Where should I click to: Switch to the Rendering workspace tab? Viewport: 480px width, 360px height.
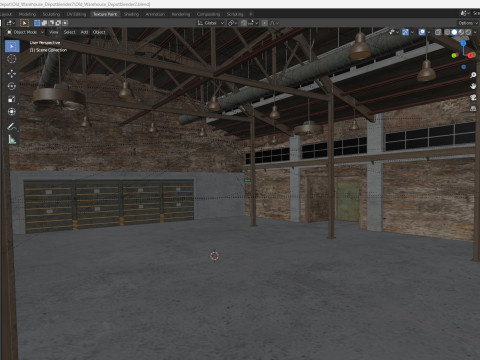coord(181,14)
